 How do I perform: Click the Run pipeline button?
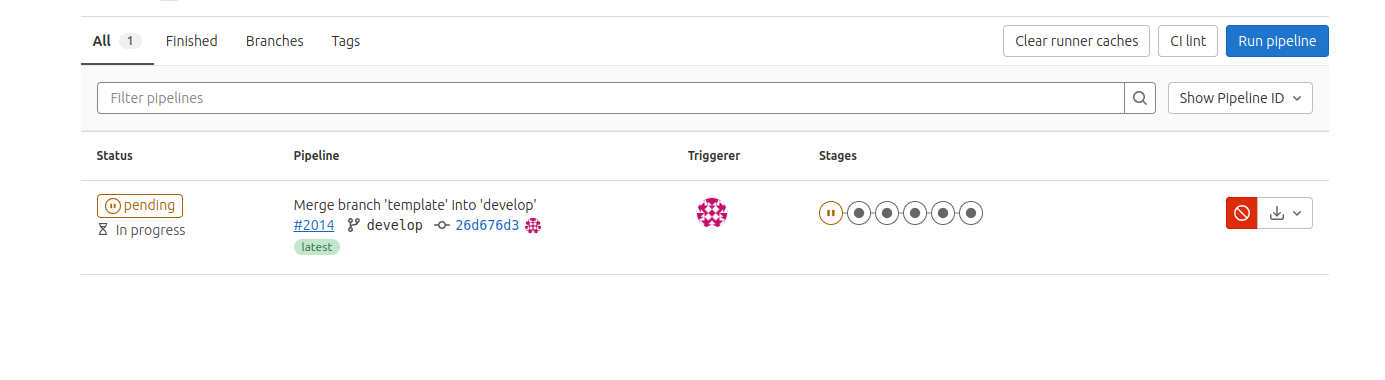(x=1277, y=41)
